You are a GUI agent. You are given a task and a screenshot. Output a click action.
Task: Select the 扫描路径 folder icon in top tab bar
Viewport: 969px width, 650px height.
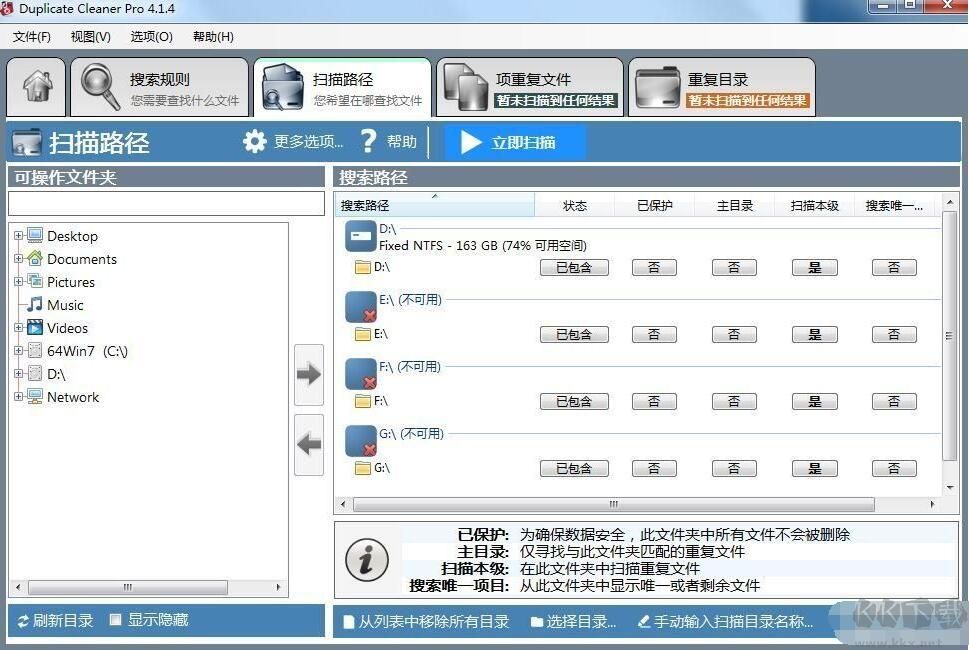282,87
